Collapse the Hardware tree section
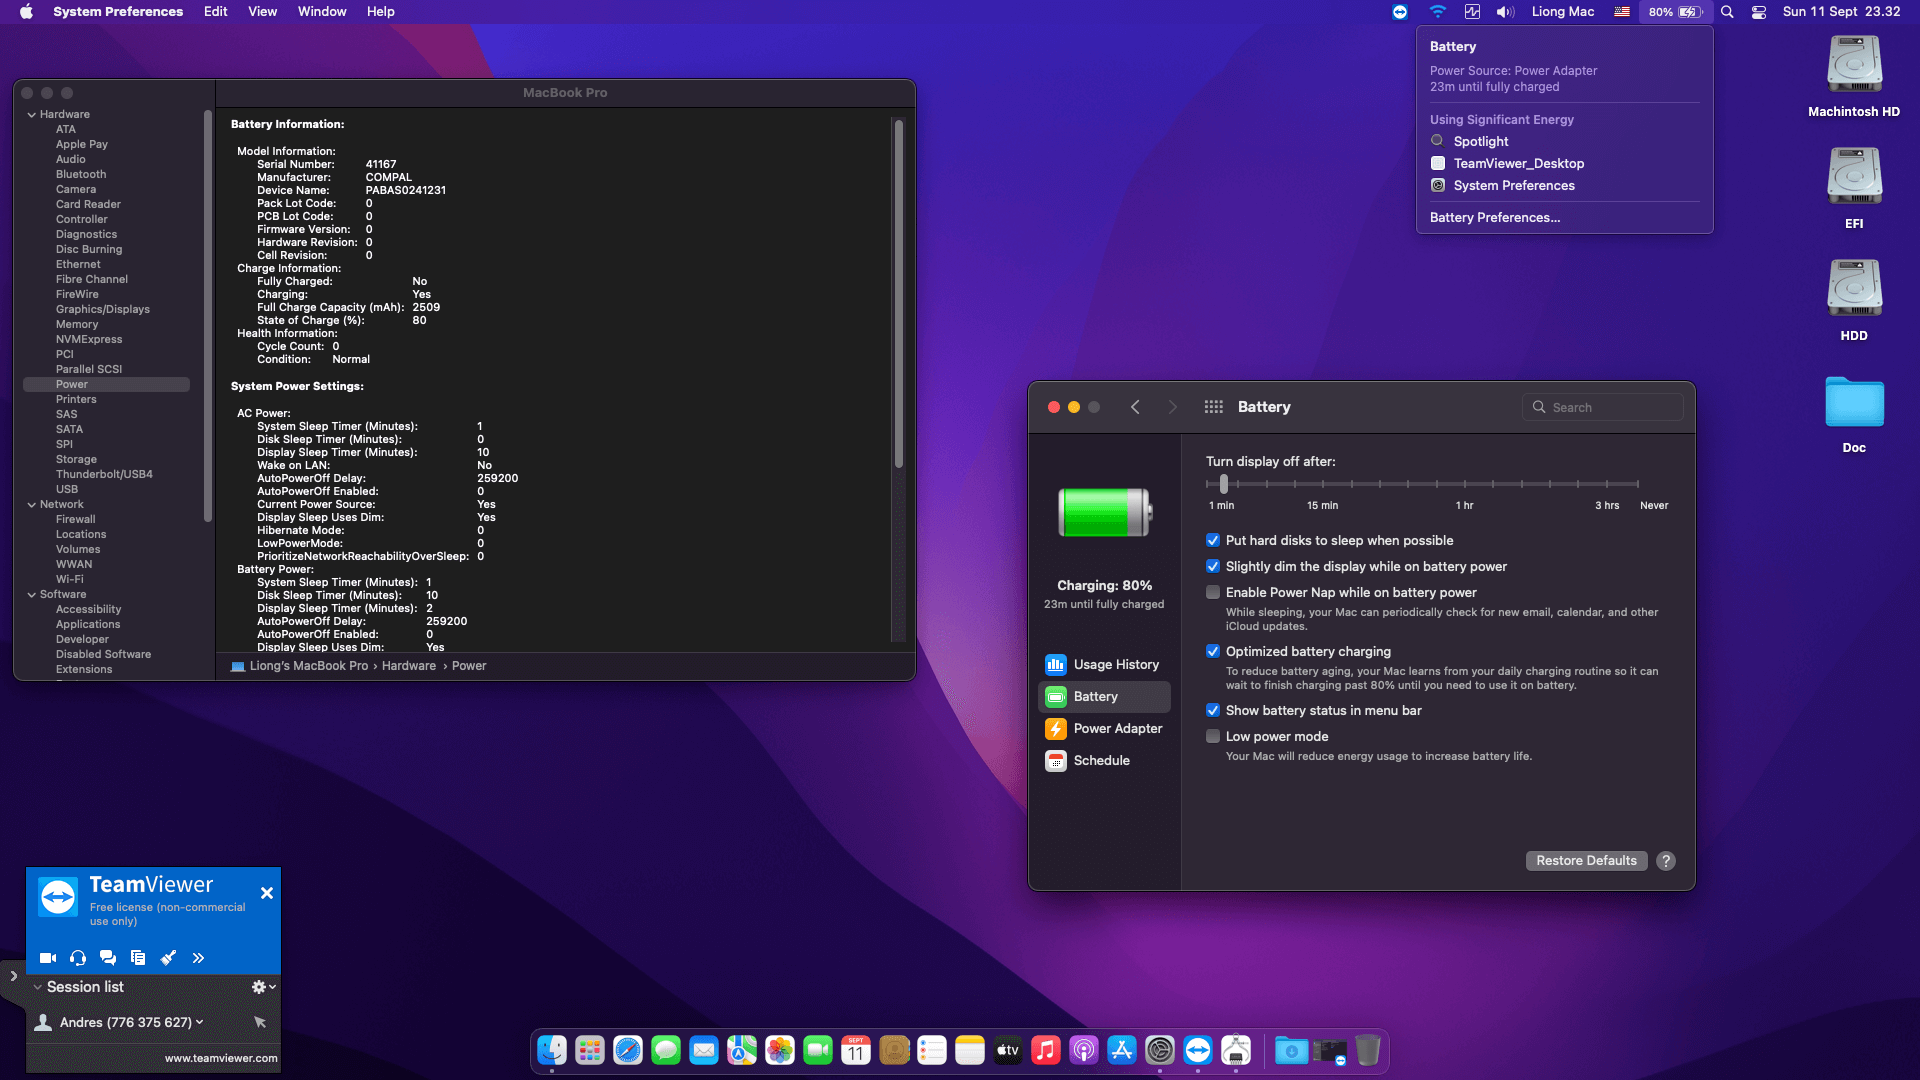1920x1080 pixels. [x=32, y=114]
